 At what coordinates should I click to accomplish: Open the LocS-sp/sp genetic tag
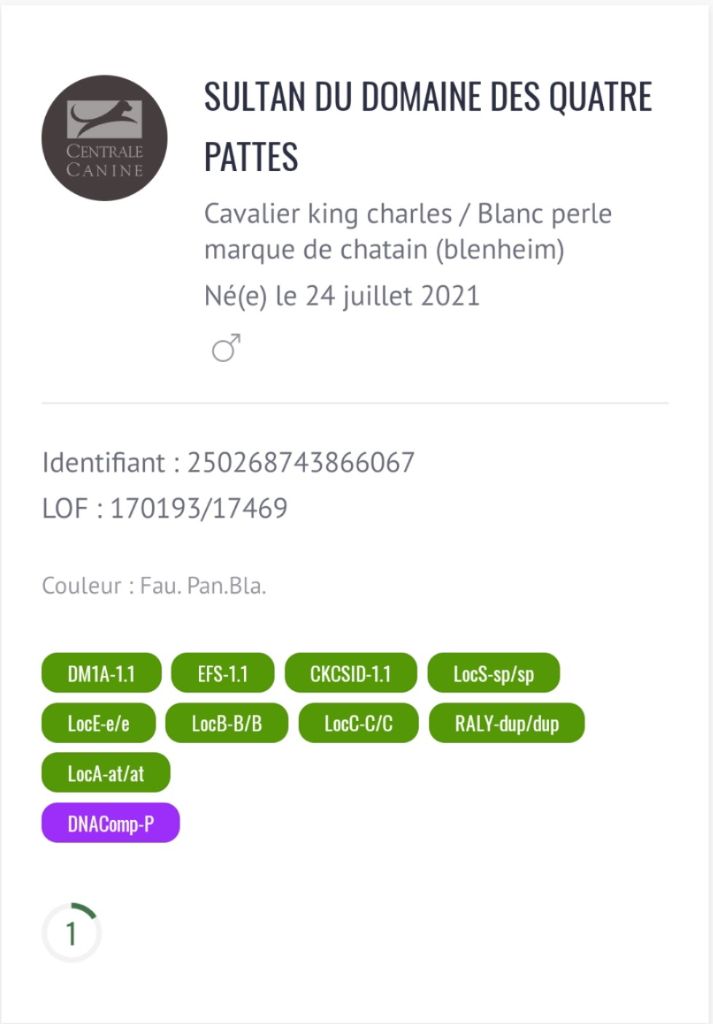[493, 673]
